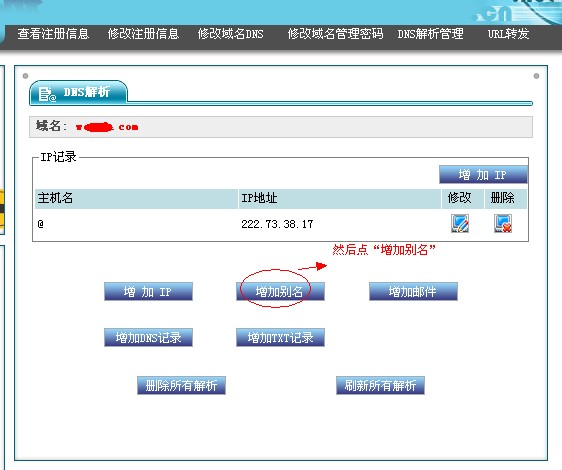Click the IP address 222.73.38.17 cell
Viewport: 562px width, 470px height.
(277, 224)
